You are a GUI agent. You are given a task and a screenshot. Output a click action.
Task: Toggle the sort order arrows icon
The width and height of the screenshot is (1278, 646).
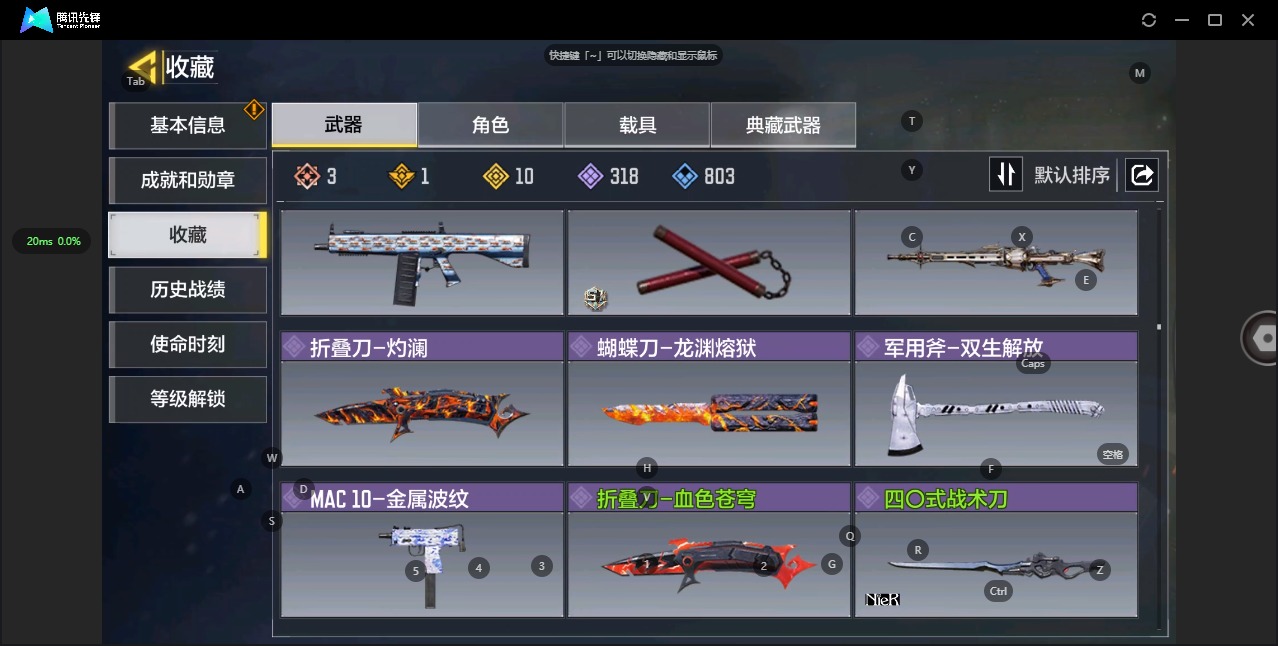pos(1006,175)
